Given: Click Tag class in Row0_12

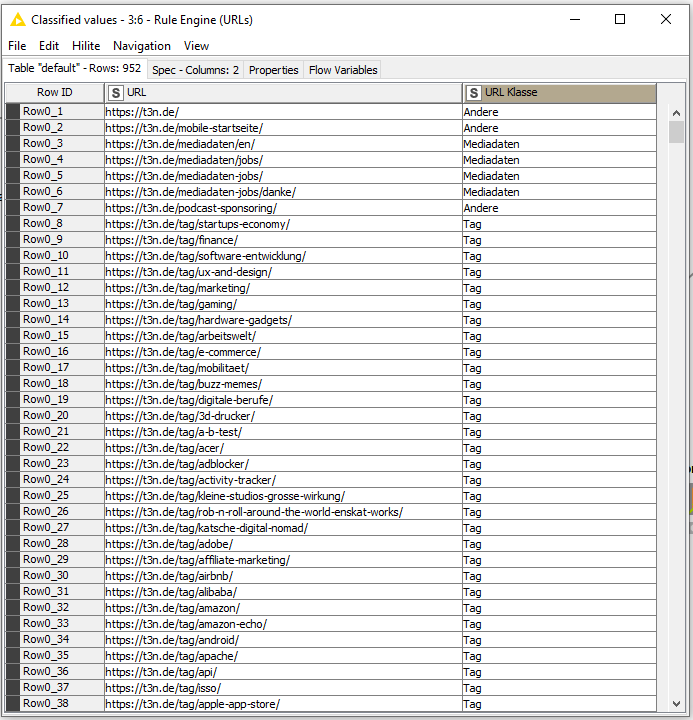Looking at the screenshot, I should [x=559, y=288].
